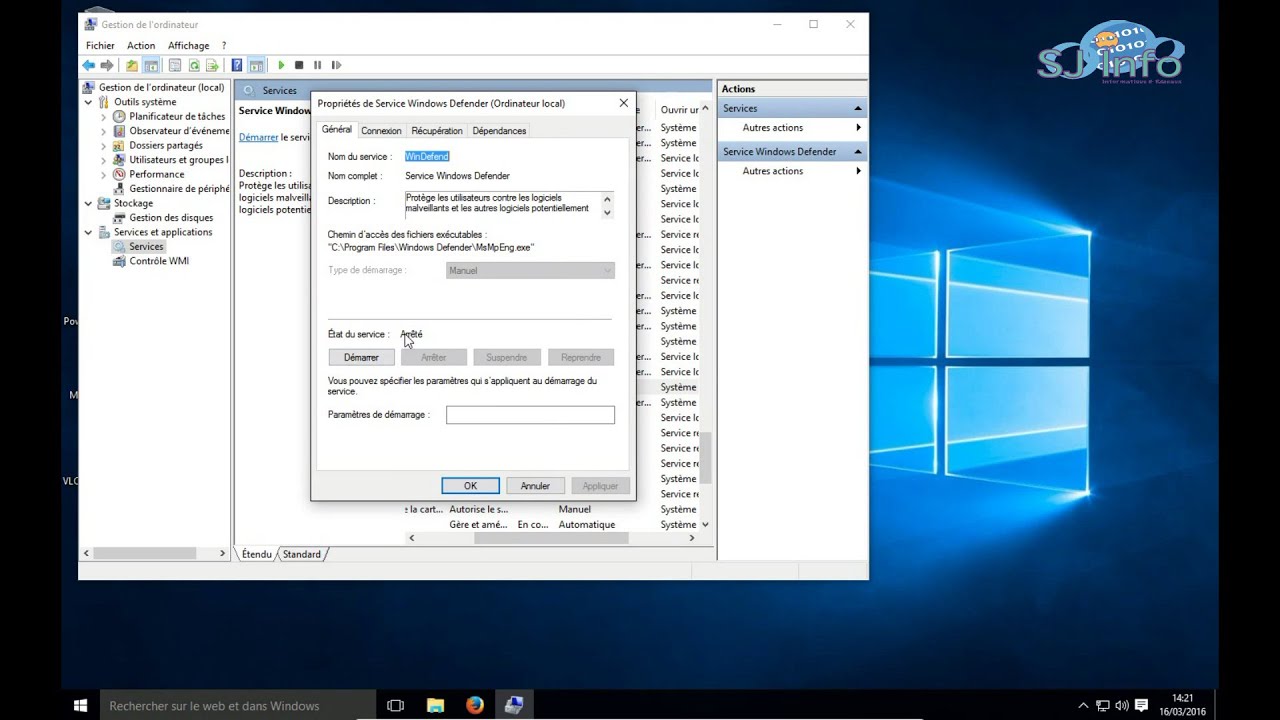Click the Paramètres de démarrage input field
Screen dimensions: 1280x720
pos(530,415)
